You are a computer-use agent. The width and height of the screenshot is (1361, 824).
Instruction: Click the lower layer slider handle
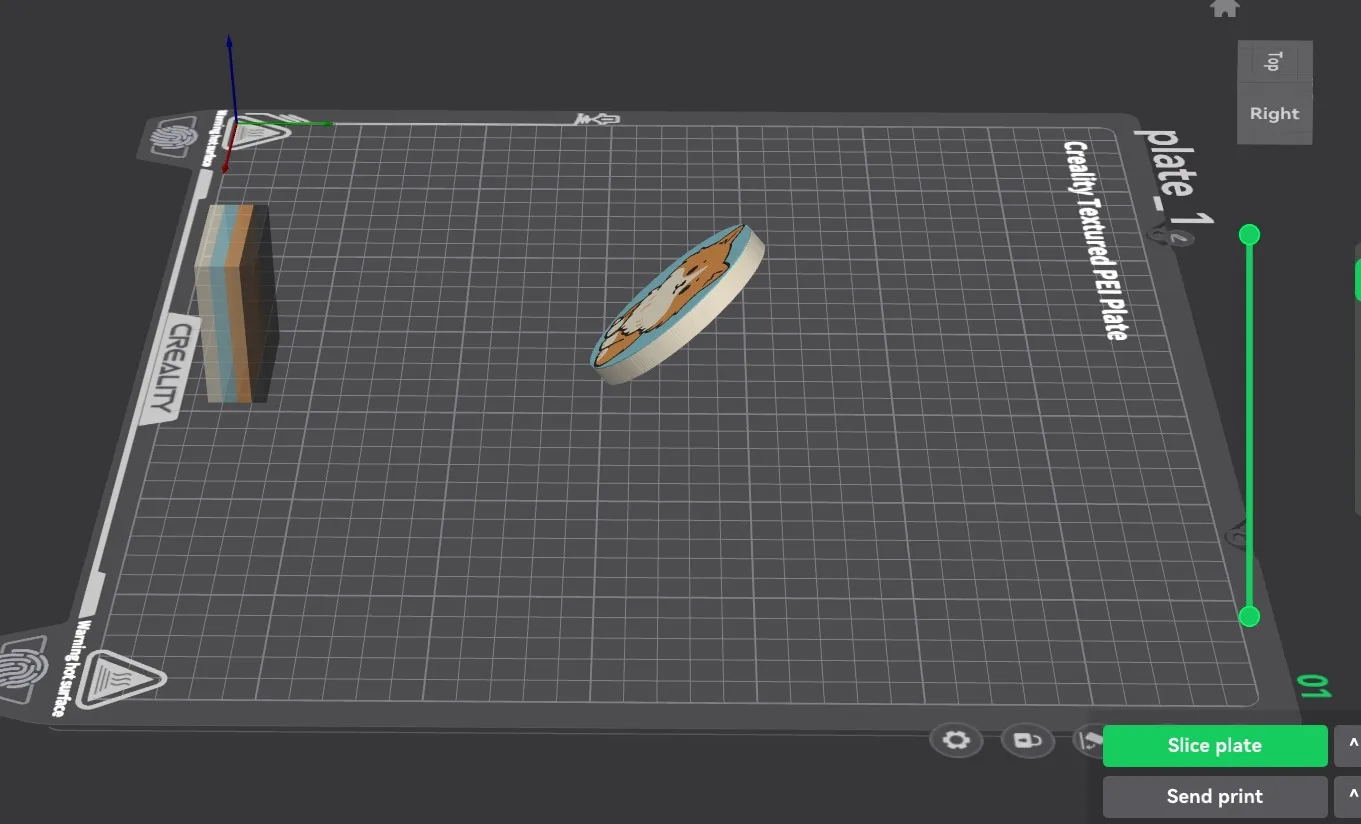pos(1249,616)
